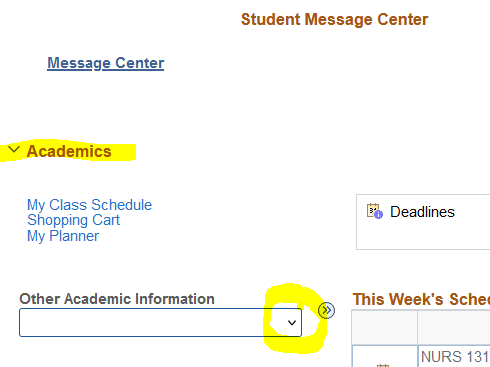
Task: Click the blue info badge on Deadlines icon
Action: (378, 215)
